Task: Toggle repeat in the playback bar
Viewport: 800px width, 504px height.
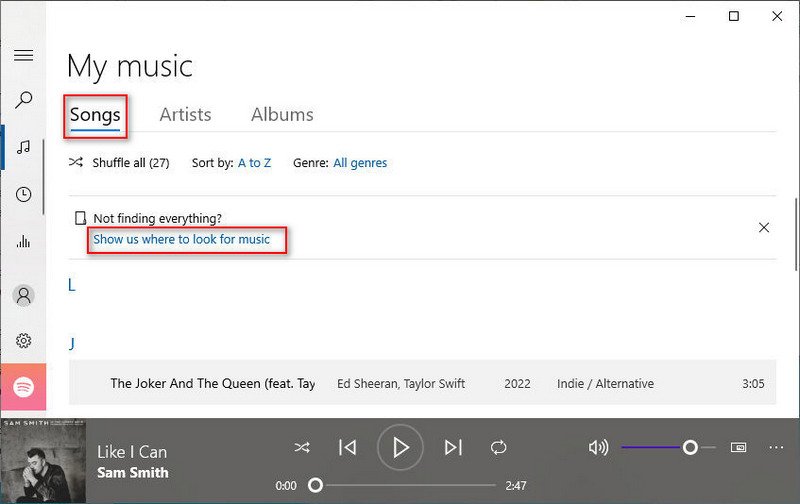Action: 499,447
